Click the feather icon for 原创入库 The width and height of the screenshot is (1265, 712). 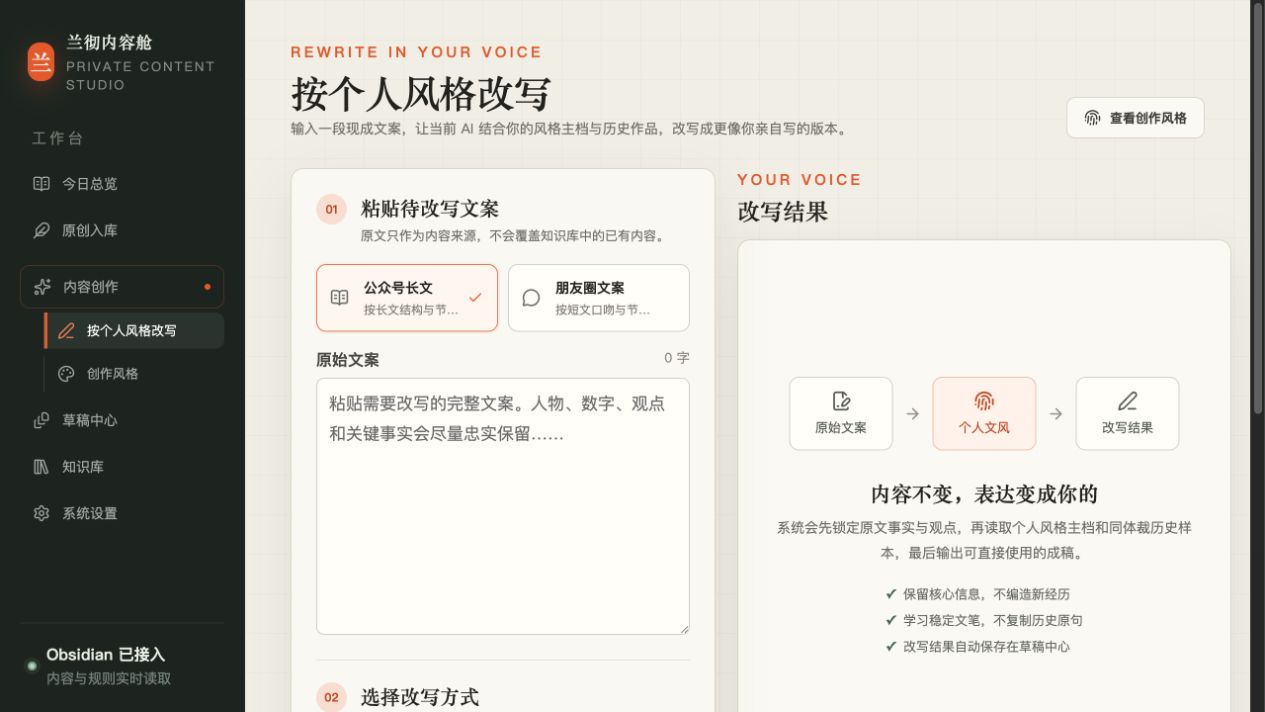point(41,230)
